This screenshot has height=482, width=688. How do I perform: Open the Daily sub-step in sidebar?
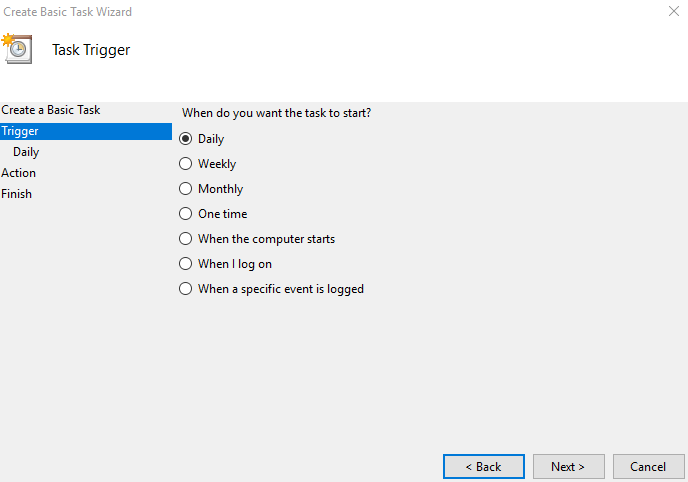coord(26,152)
